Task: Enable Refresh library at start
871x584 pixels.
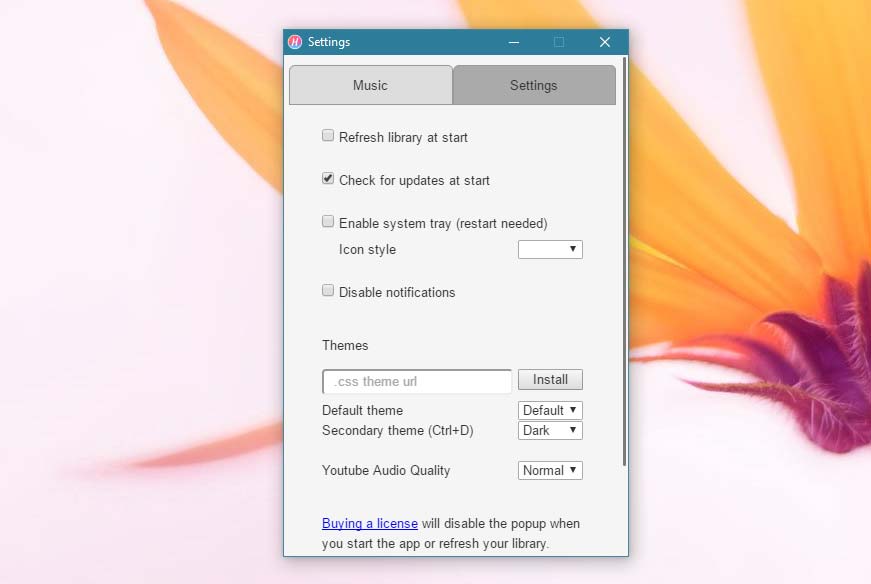Action: [328, 136]
